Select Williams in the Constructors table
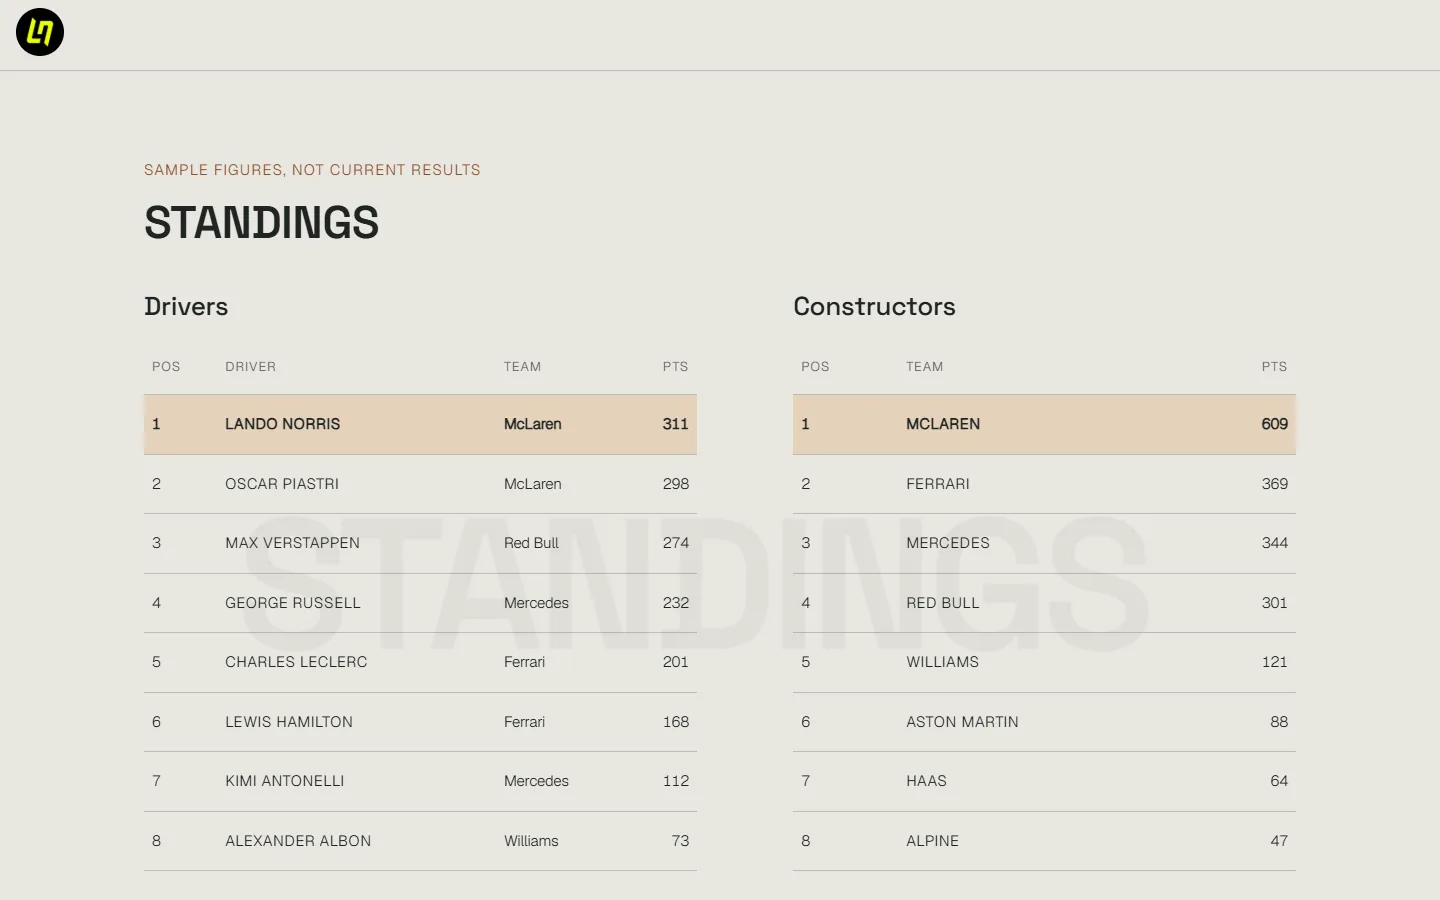Screen dimensions: 1440x900 point(943,662)
